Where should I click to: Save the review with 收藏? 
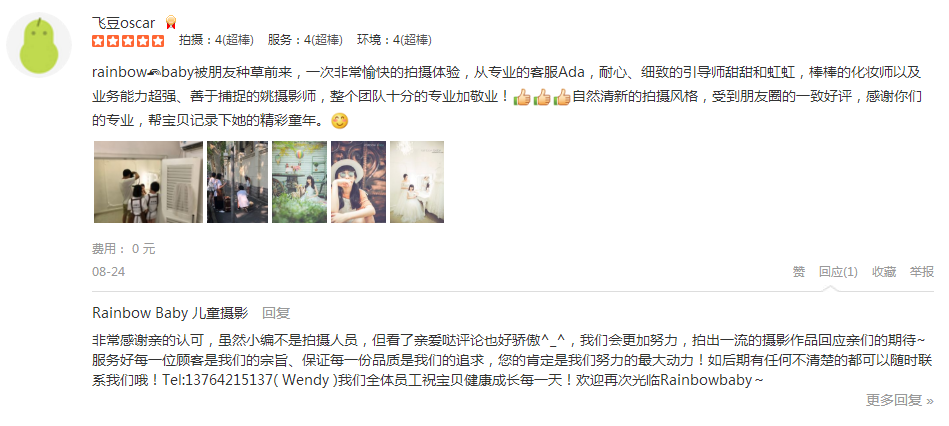[884, 272]
